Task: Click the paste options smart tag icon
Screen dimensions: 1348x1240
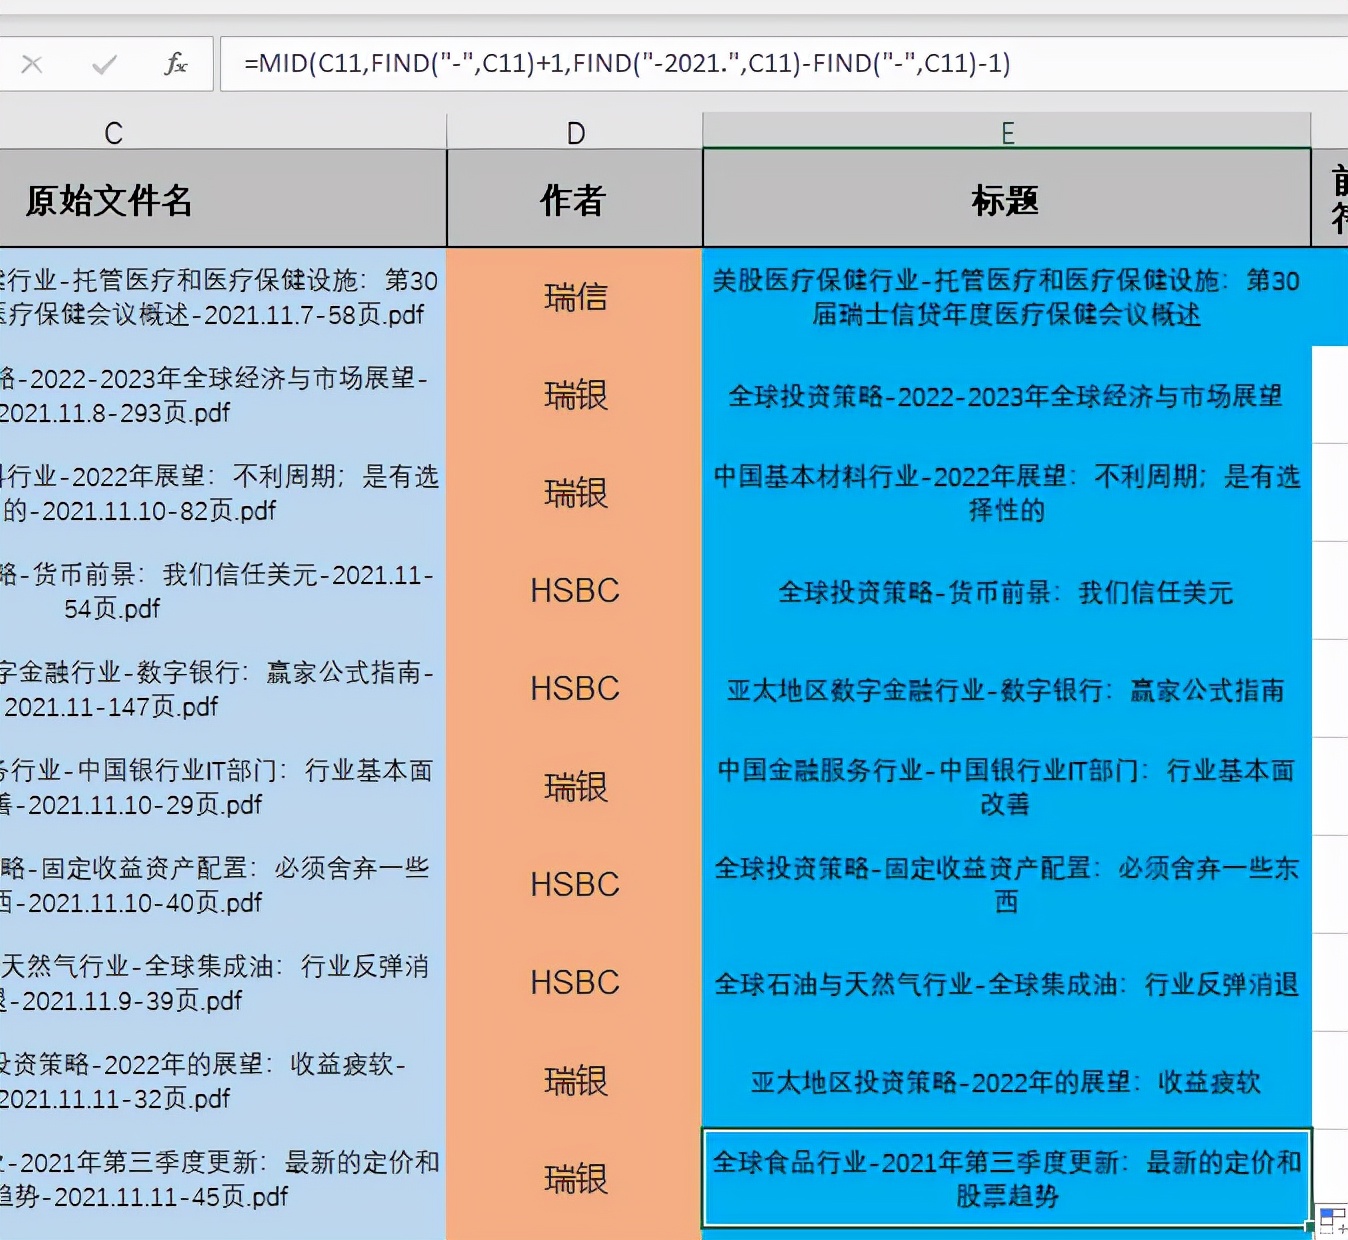Action: [x=1330, y=1222]
